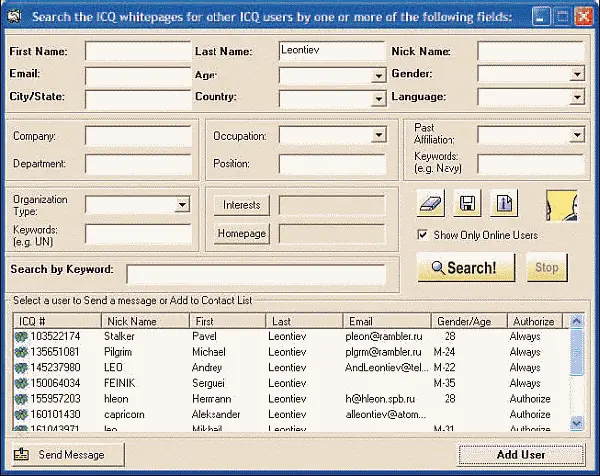Click the Search! button
600x476 pixels.
coord(466,267)
